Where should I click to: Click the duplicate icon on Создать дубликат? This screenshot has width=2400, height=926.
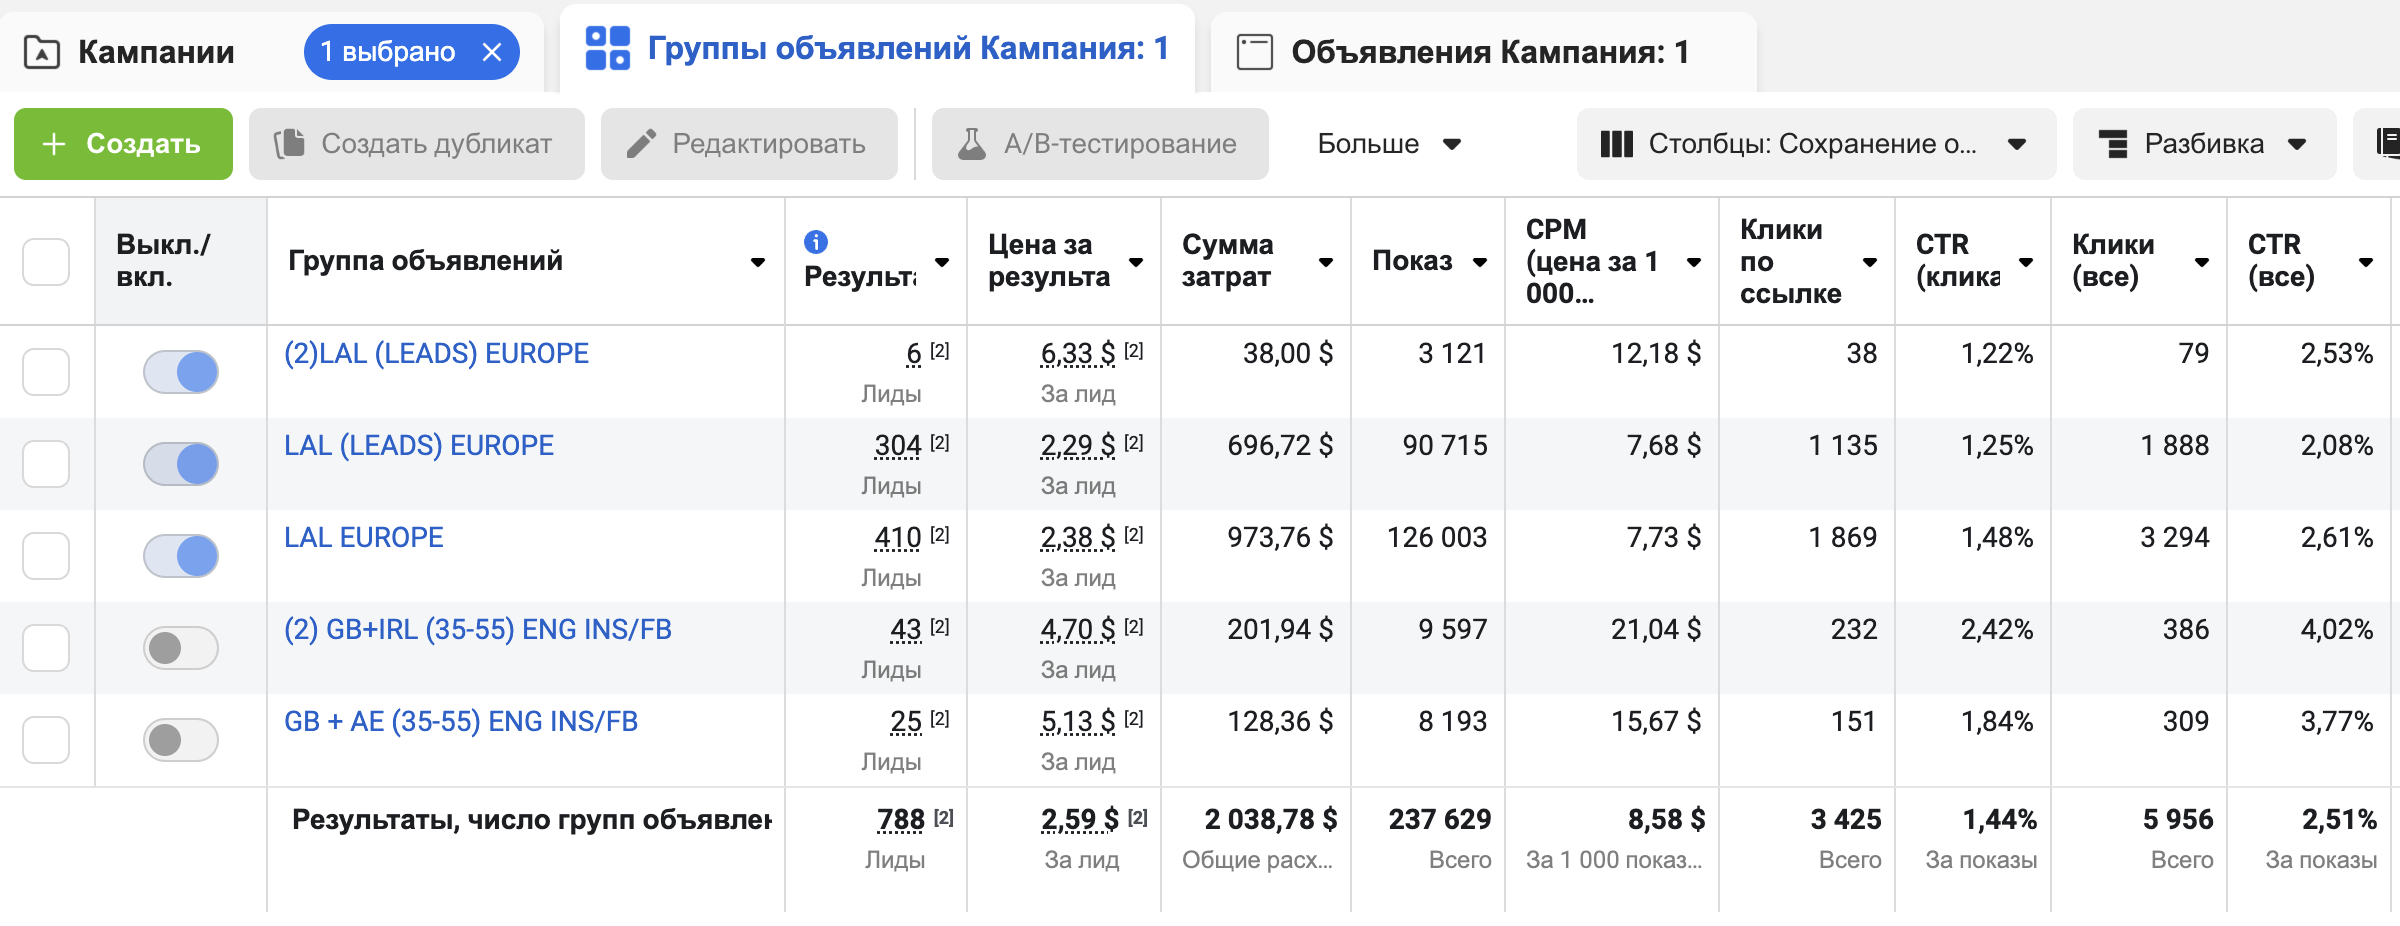290,144
